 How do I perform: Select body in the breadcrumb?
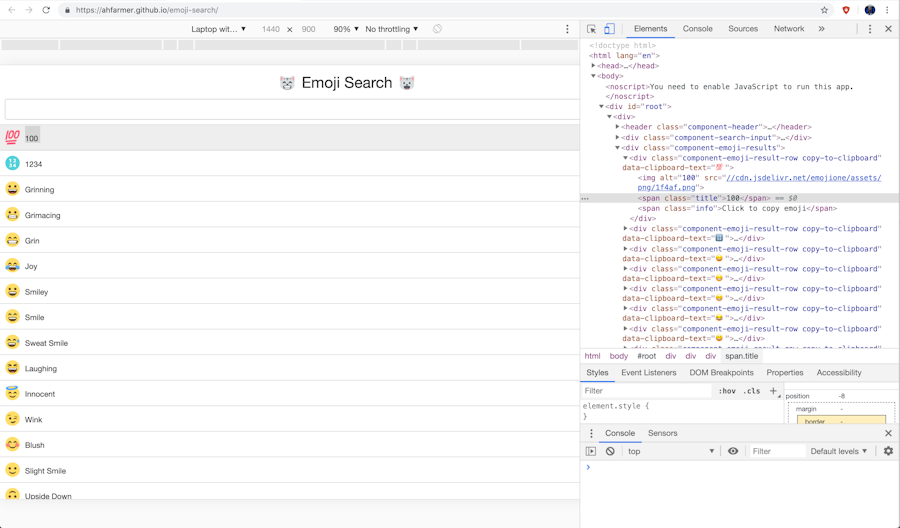pos(619,356)
